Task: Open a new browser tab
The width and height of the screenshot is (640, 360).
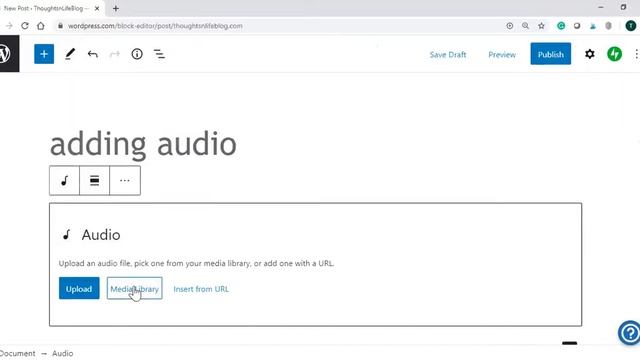Action: coord(116,8)
